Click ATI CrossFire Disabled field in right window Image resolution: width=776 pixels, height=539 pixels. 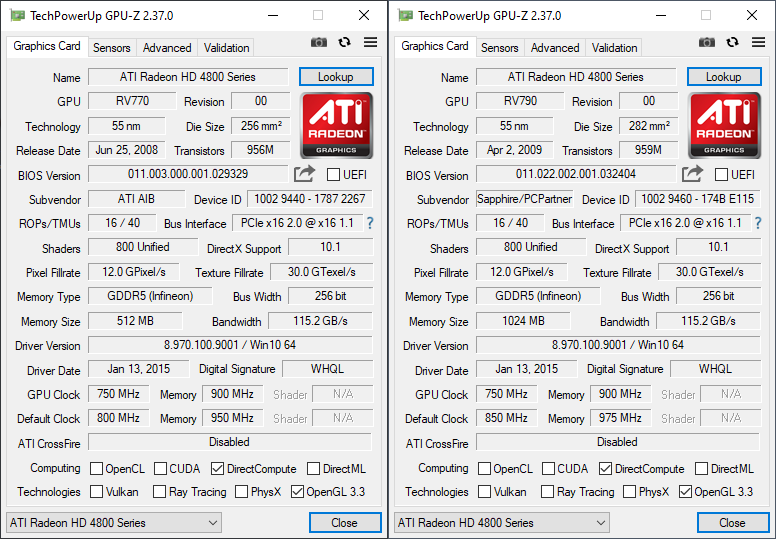point(618,442)
